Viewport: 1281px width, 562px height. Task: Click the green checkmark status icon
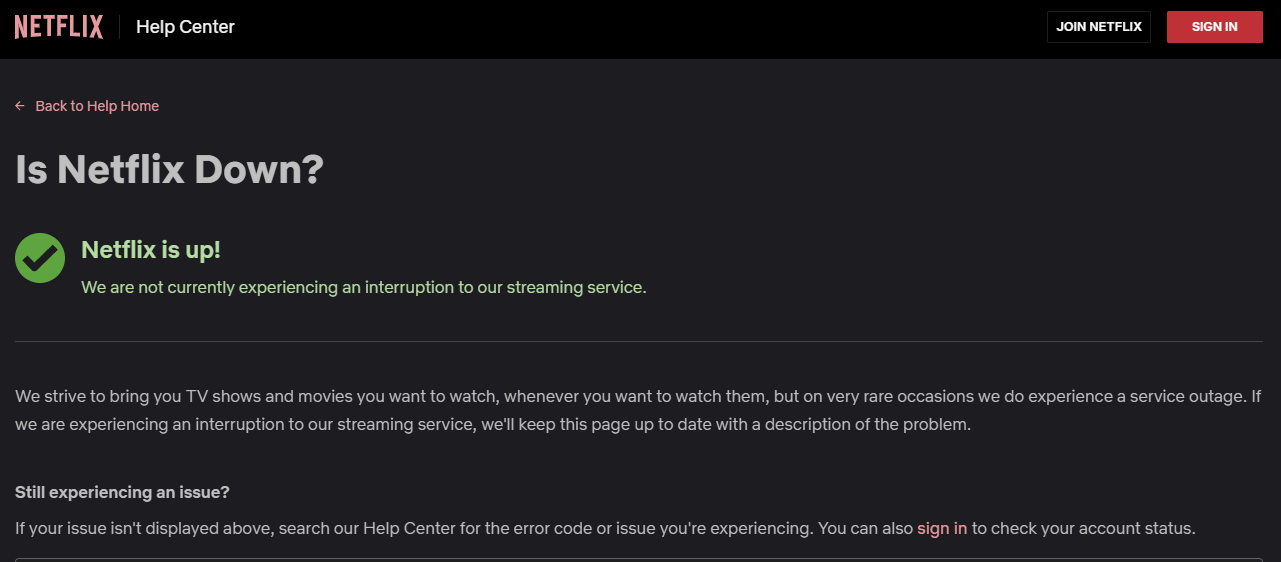tap(40, 258)
